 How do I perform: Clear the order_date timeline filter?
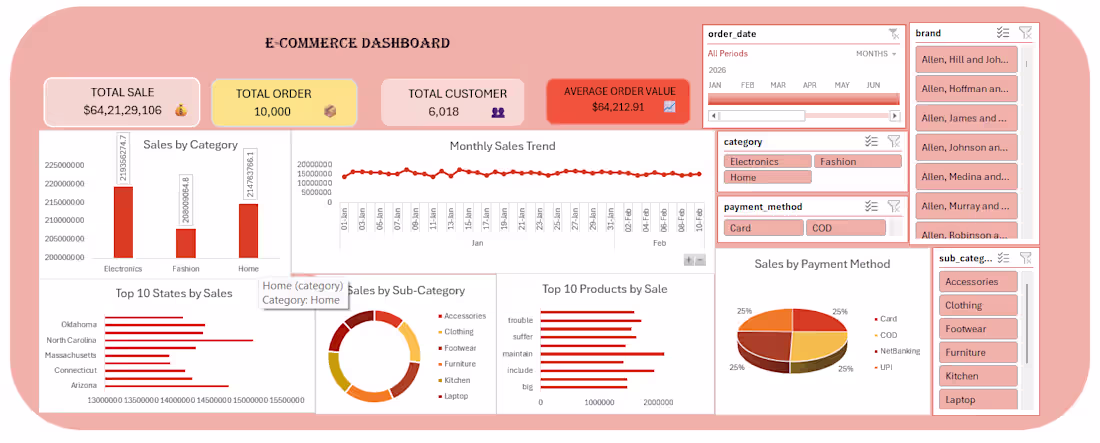893,33
